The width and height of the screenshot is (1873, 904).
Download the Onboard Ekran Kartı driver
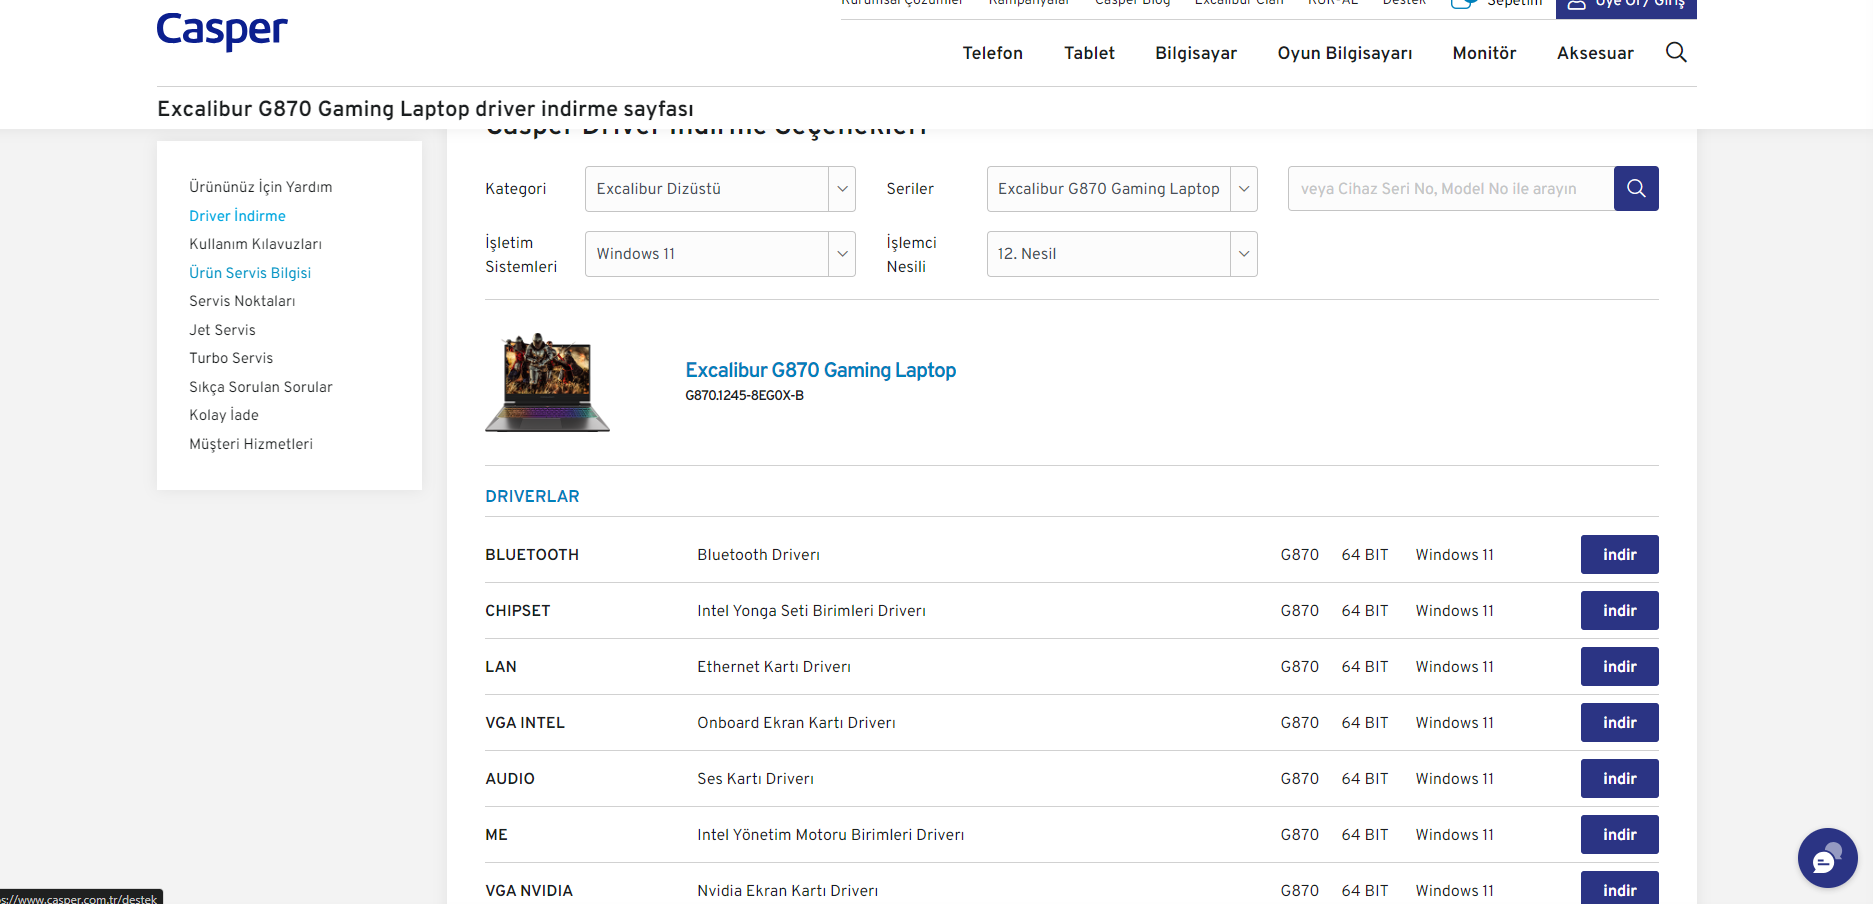pyautogui.click(x=1620, y=723)
